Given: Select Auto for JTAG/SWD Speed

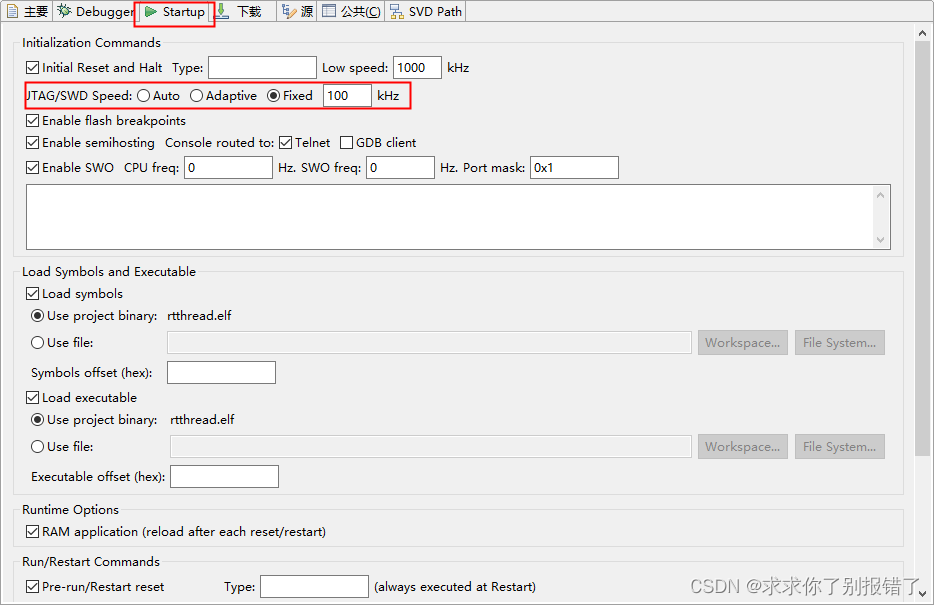Looking at the screenshot, I should 142,95.
